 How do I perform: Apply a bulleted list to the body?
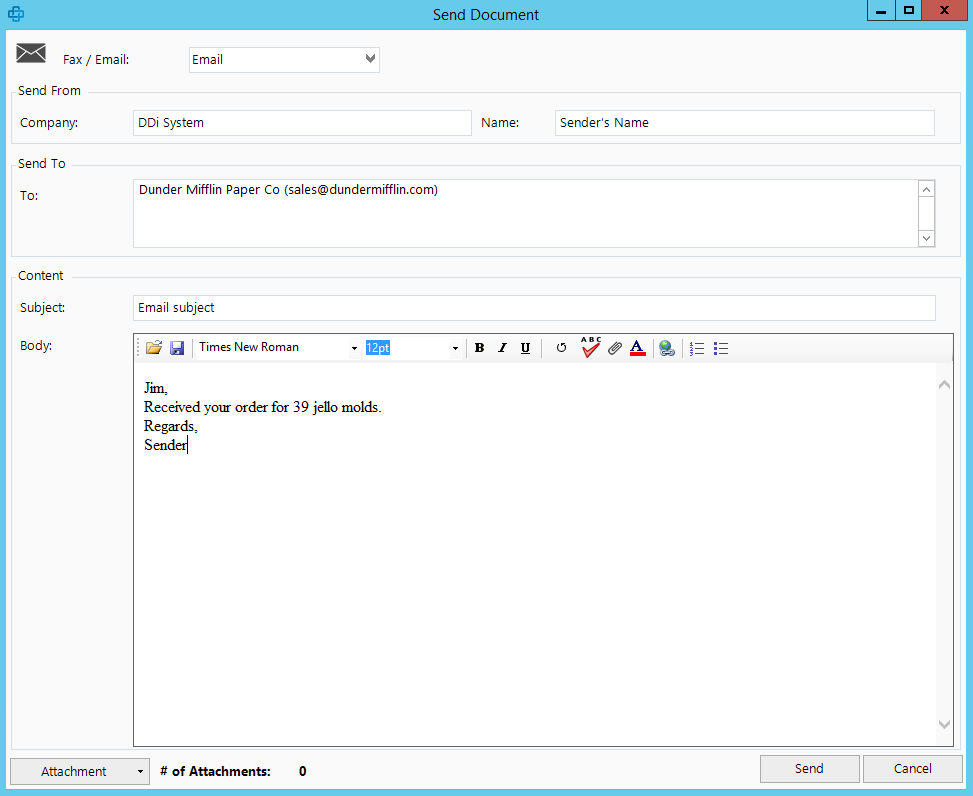[721, 347]
